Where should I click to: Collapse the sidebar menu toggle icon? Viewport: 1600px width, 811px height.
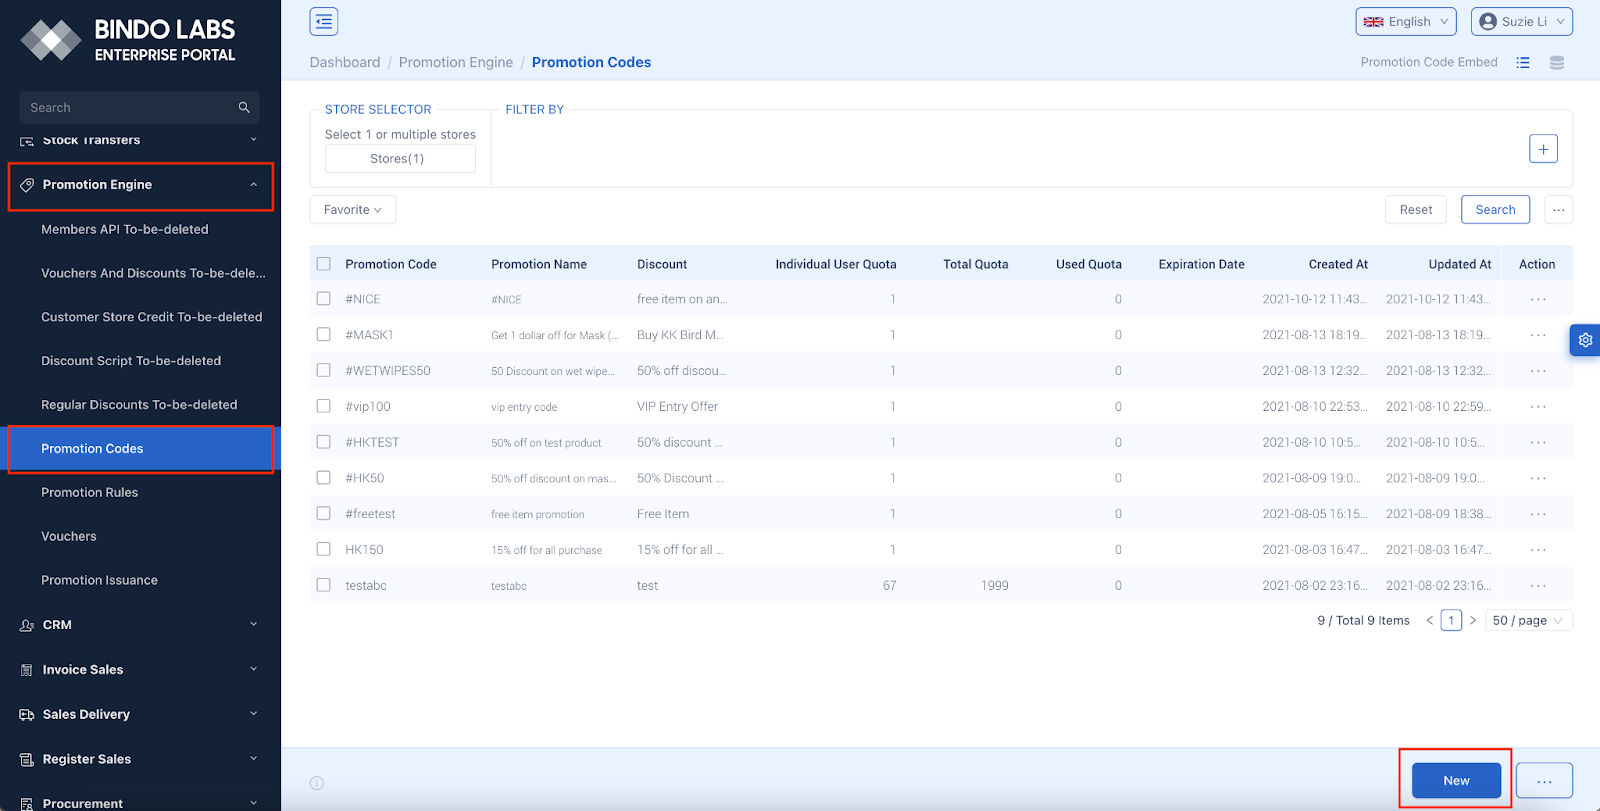point(324,21)
